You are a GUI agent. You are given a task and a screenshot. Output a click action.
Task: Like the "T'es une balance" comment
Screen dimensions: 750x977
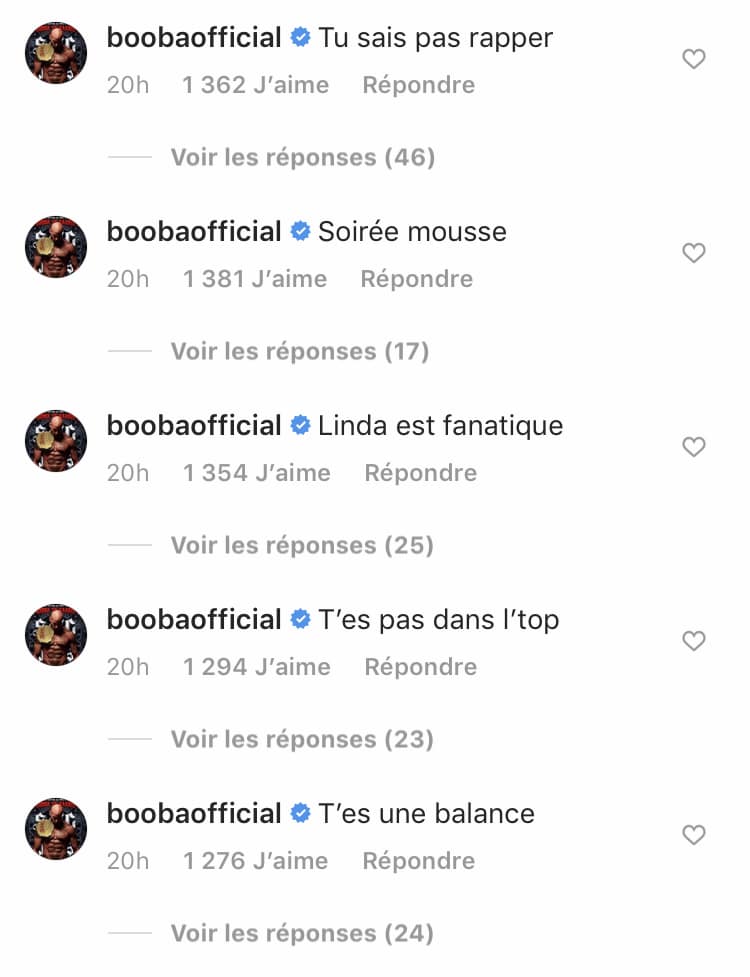click(693, 835)
